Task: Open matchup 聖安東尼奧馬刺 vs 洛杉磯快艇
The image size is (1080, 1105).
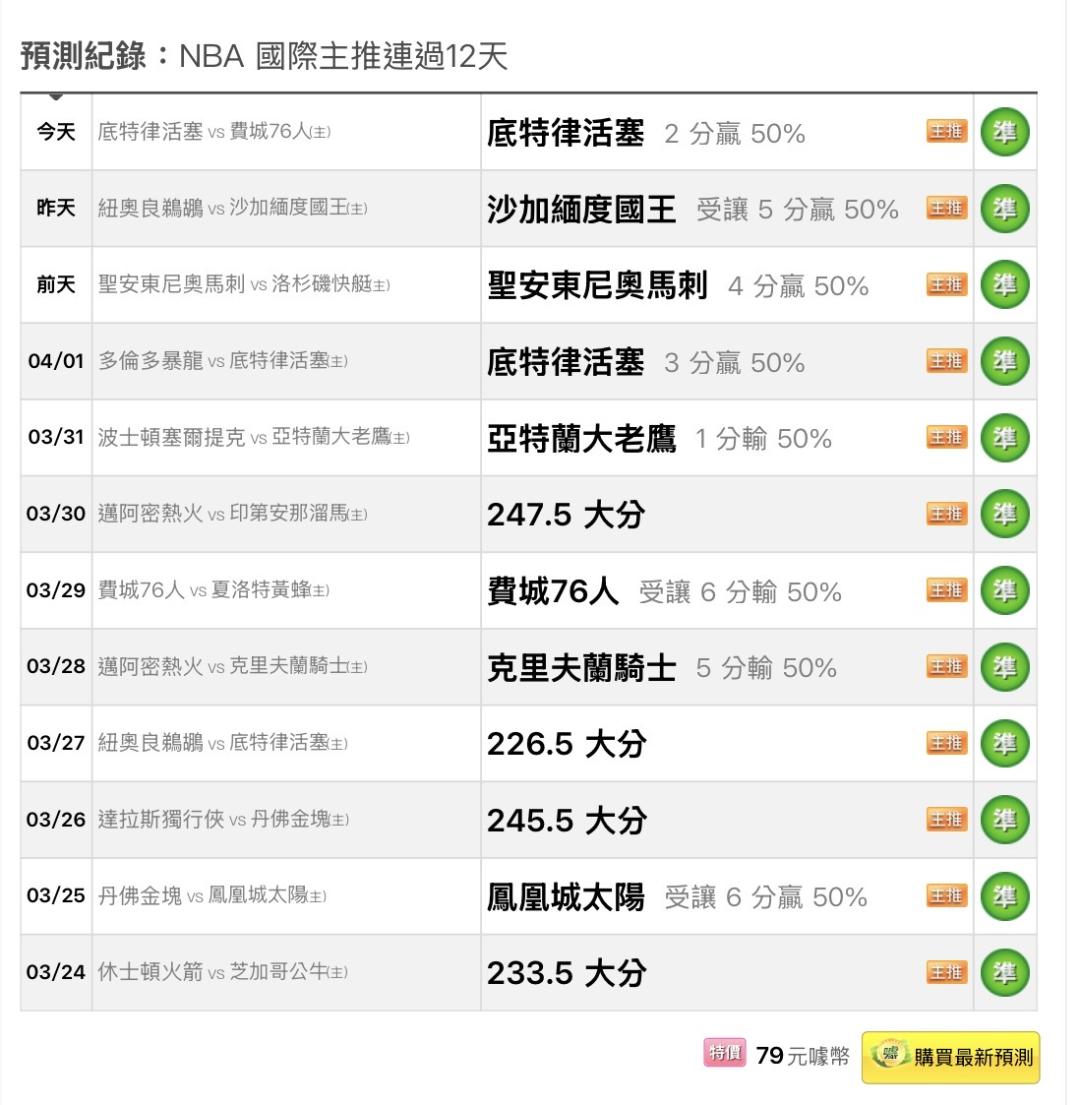Action: click(x=244, y=285)
